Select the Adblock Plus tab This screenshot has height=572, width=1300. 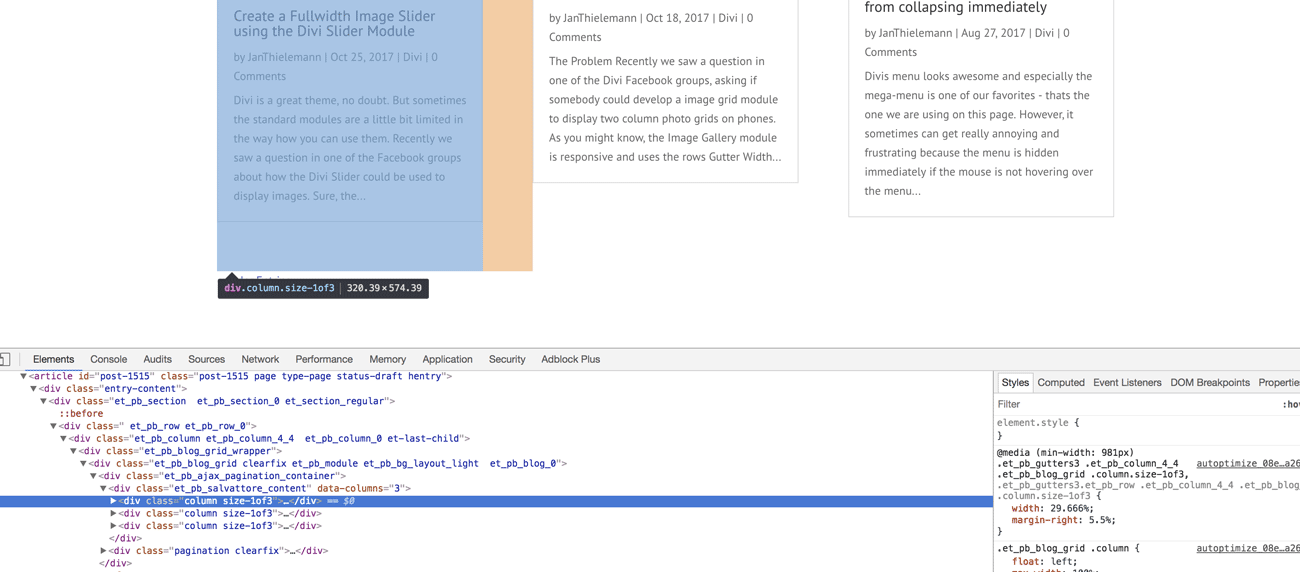point(570,359)
